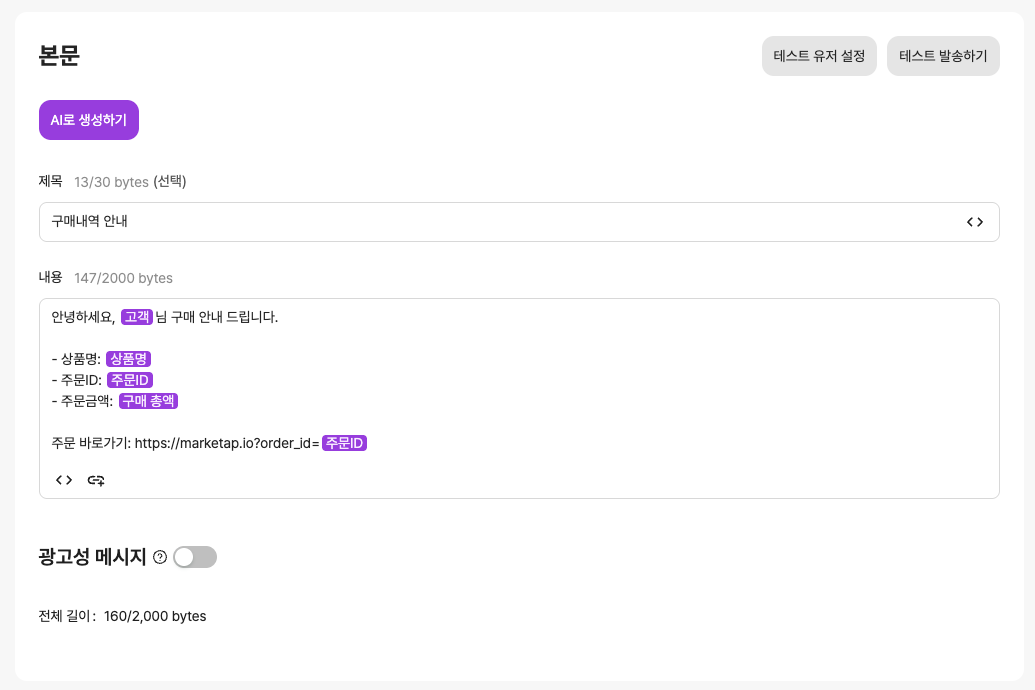Click the variable code icon in title field
This screenshot has height=690, width=1035.
(974, 222)
